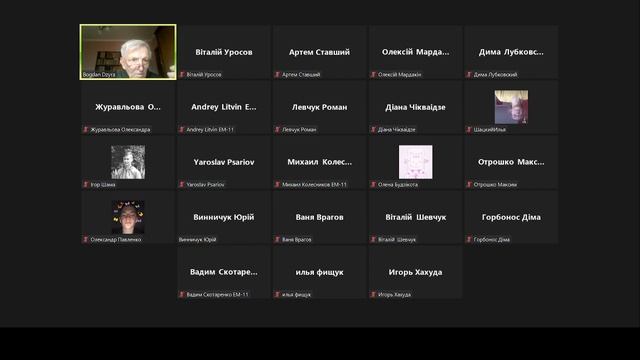
Task: Click muted mic icon beside Діана Чіквадзе label
Action: [373, 130]
